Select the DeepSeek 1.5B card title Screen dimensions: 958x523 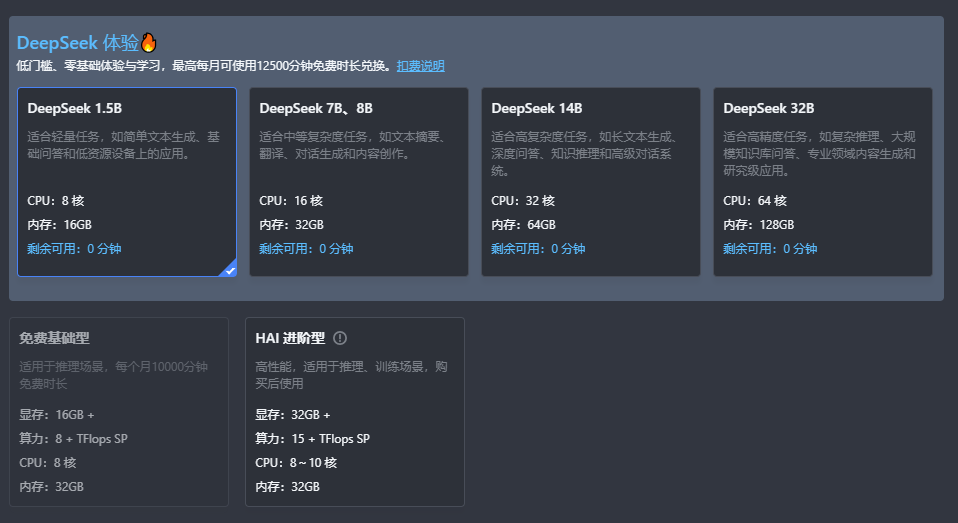[75, 108]
